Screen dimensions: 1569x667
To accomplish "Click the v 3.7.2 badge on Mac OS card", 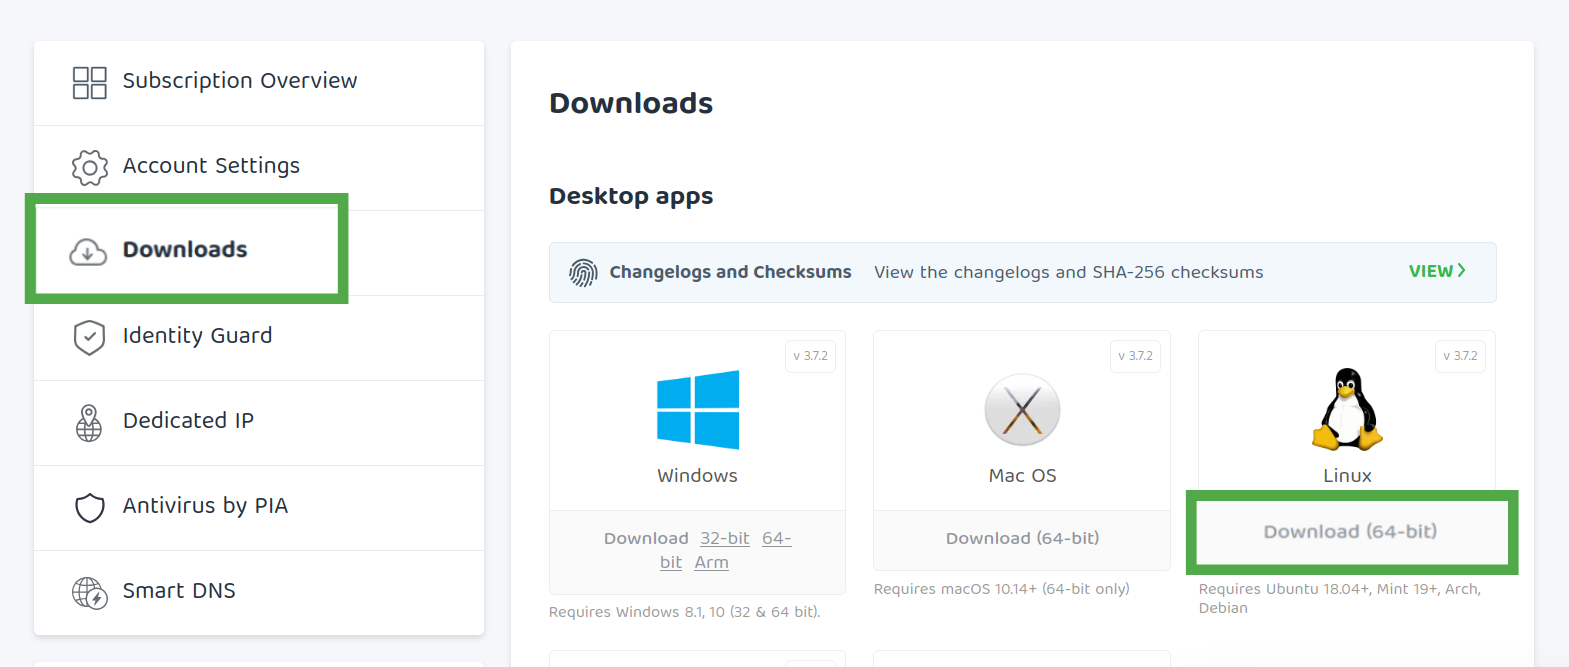I will click(1136, 356).
